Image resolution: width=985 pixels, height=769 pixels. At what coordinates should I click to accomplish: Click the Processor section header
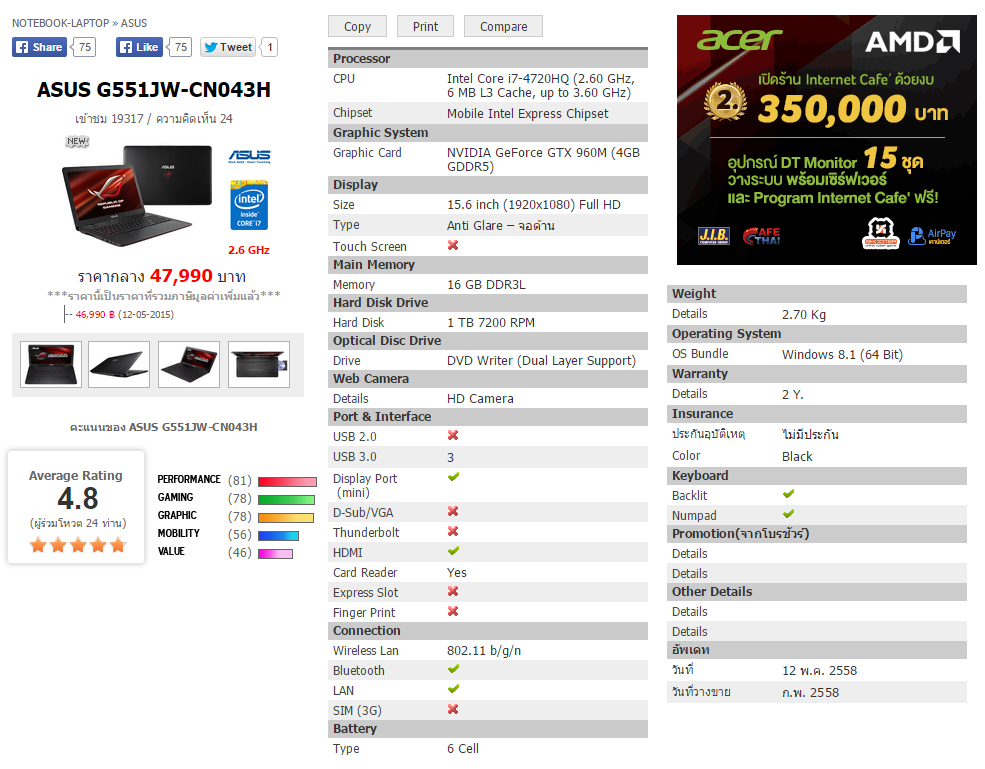point(487,58)
